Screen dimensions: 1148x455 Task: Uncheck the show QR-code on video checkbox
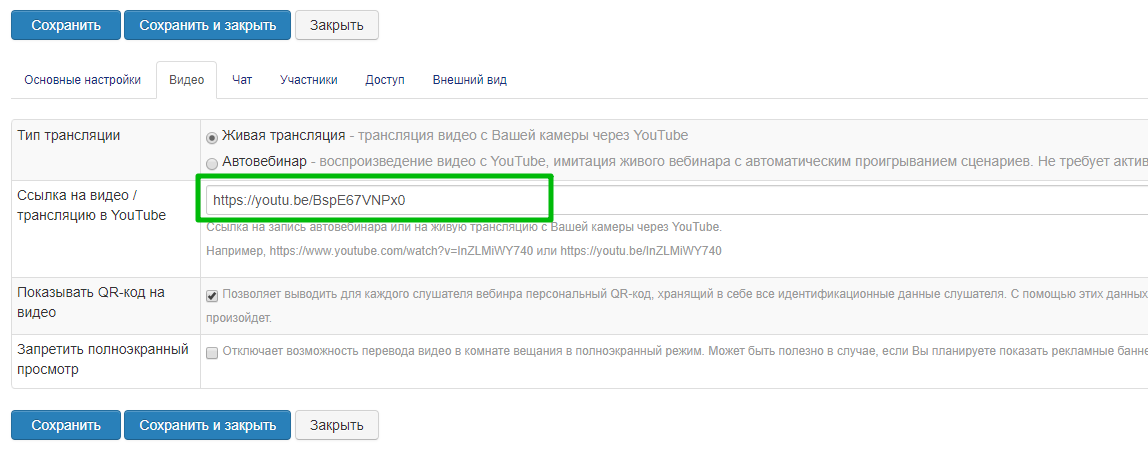click(212, 296)
